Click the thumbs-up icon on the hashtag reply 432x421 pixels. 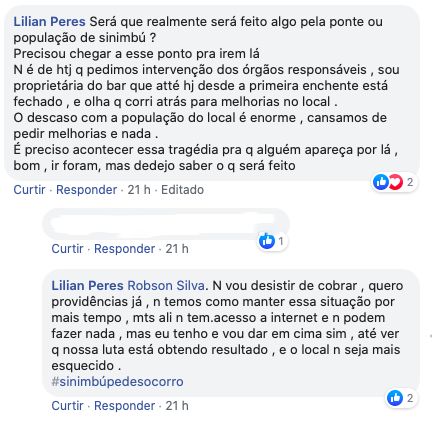395,398
